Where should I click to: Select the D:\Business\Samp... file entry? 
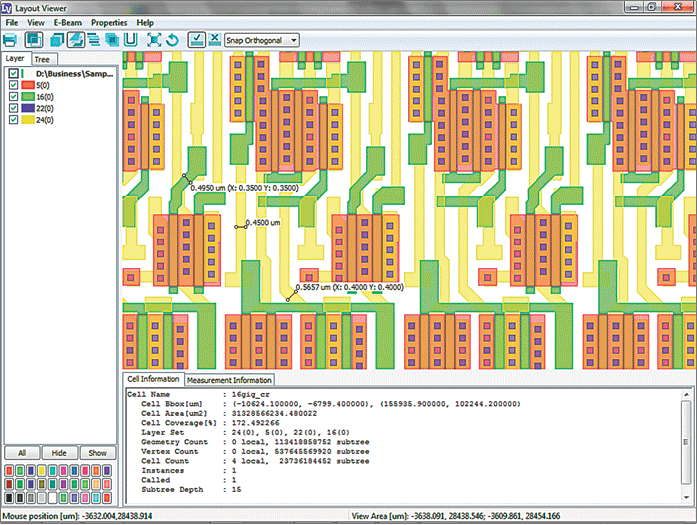point(74,73)
